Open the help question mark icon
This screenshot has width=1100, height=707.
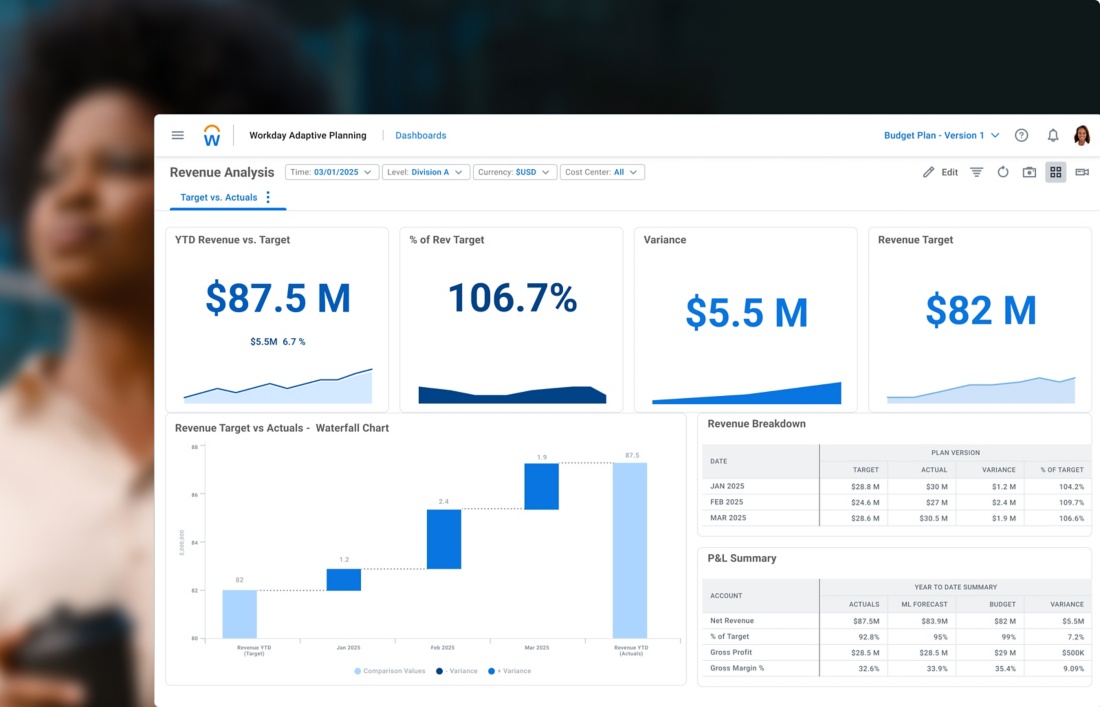[x=1021, y=135]
